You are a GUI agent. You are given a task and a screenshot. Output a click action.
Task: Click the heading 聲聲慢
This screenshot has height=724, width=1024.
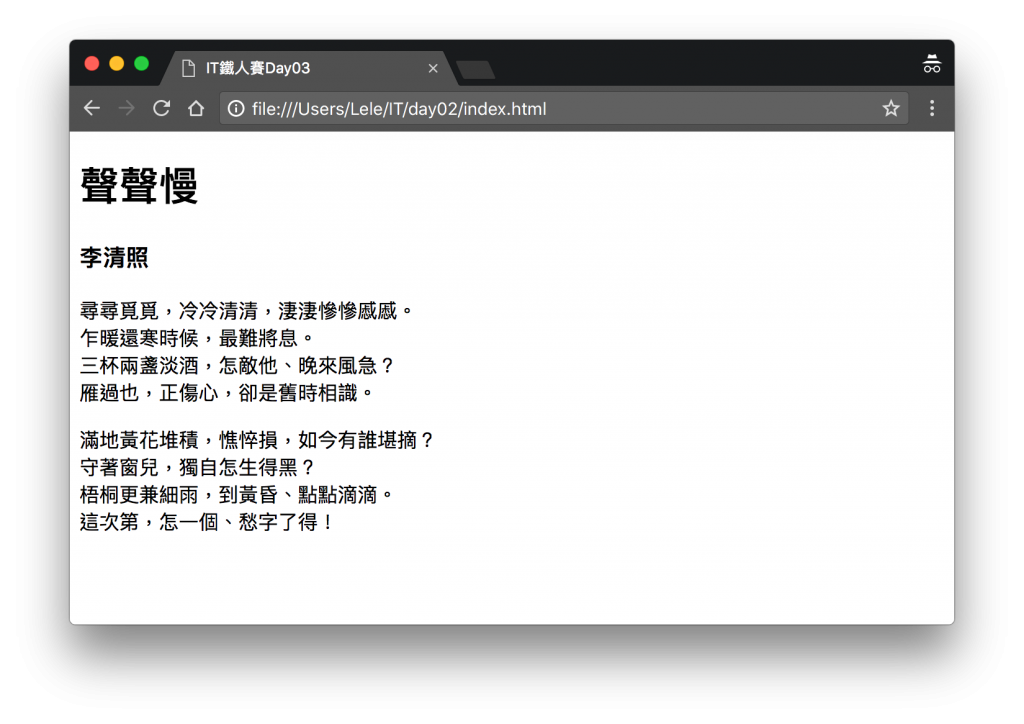(138, 185)
